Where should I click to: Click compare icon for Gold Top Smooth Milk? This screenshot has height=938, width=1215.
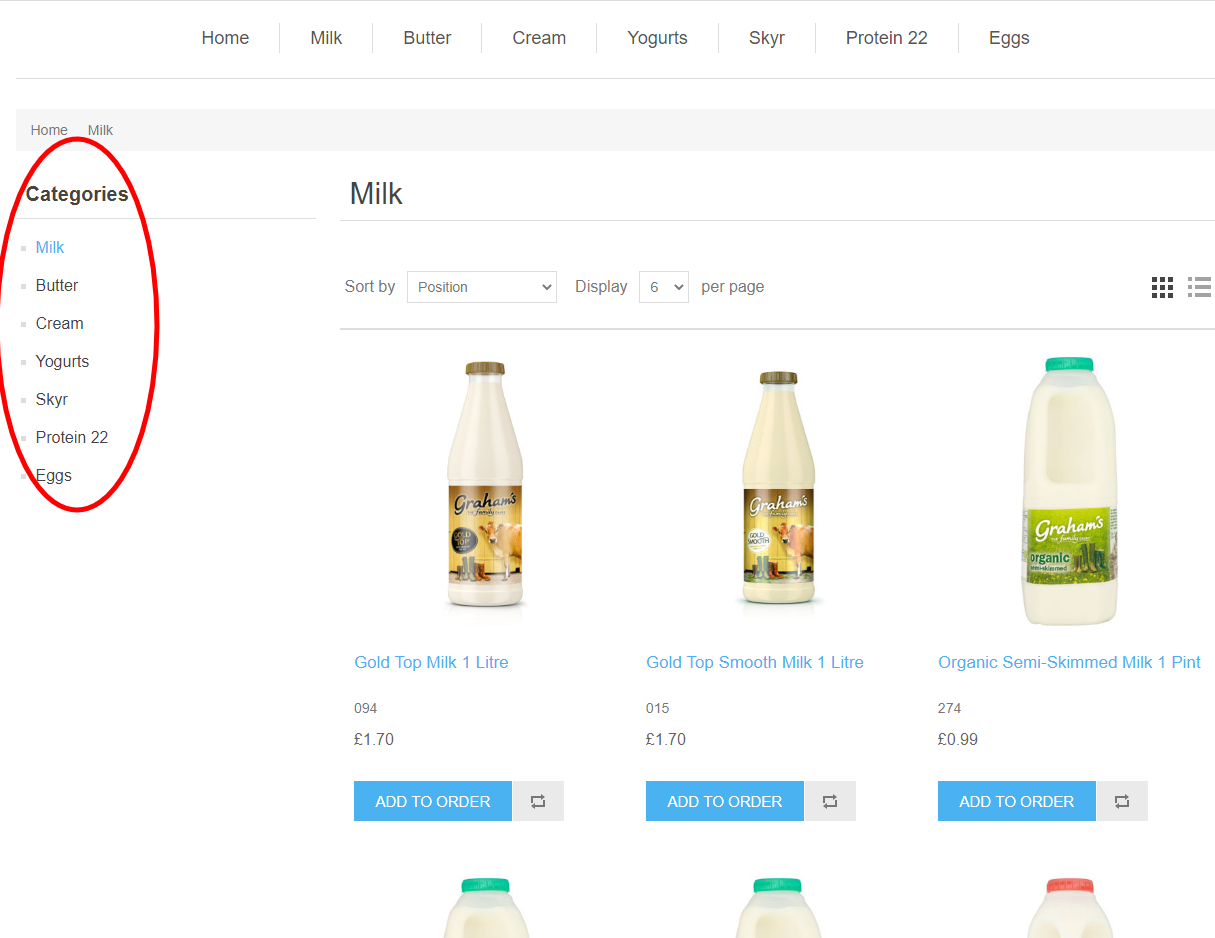[x=830, y=801]
